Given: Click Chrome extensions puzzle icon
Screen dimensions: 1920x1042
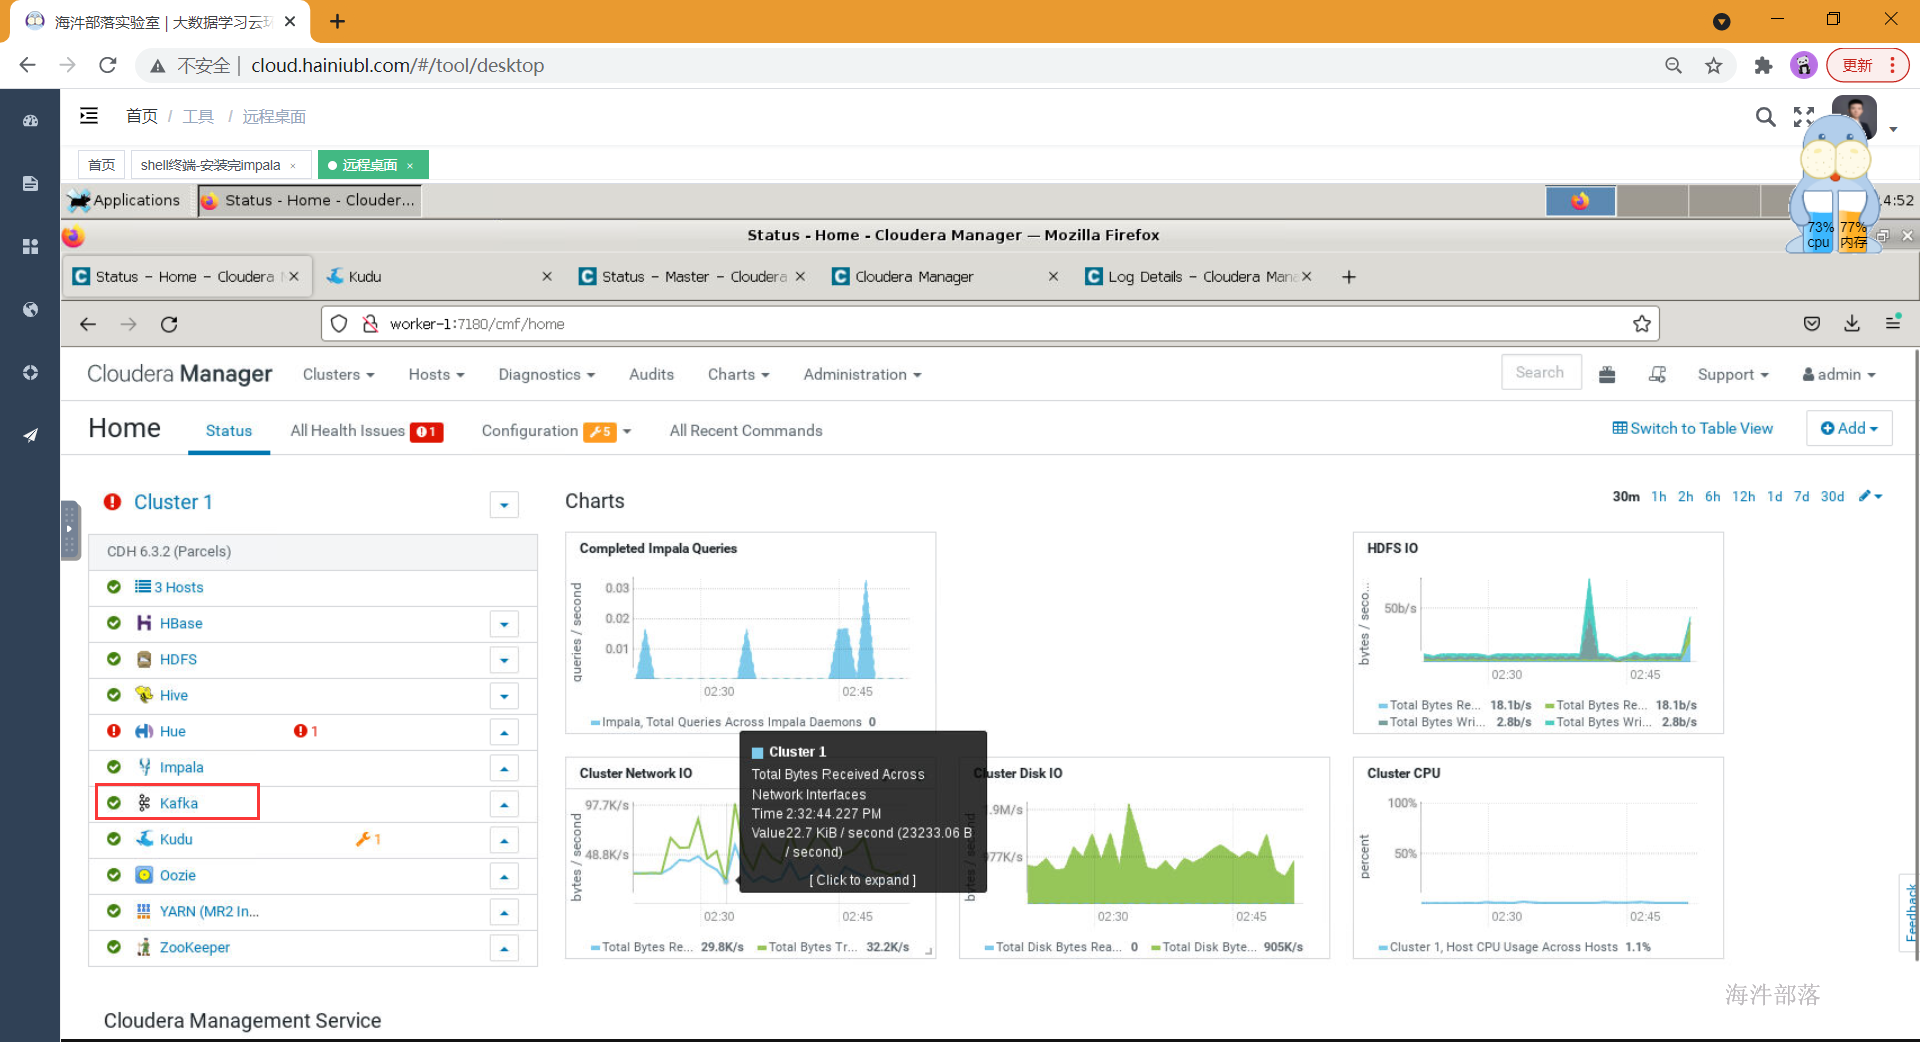Looking at the screenshot, I should point(1763,65).
